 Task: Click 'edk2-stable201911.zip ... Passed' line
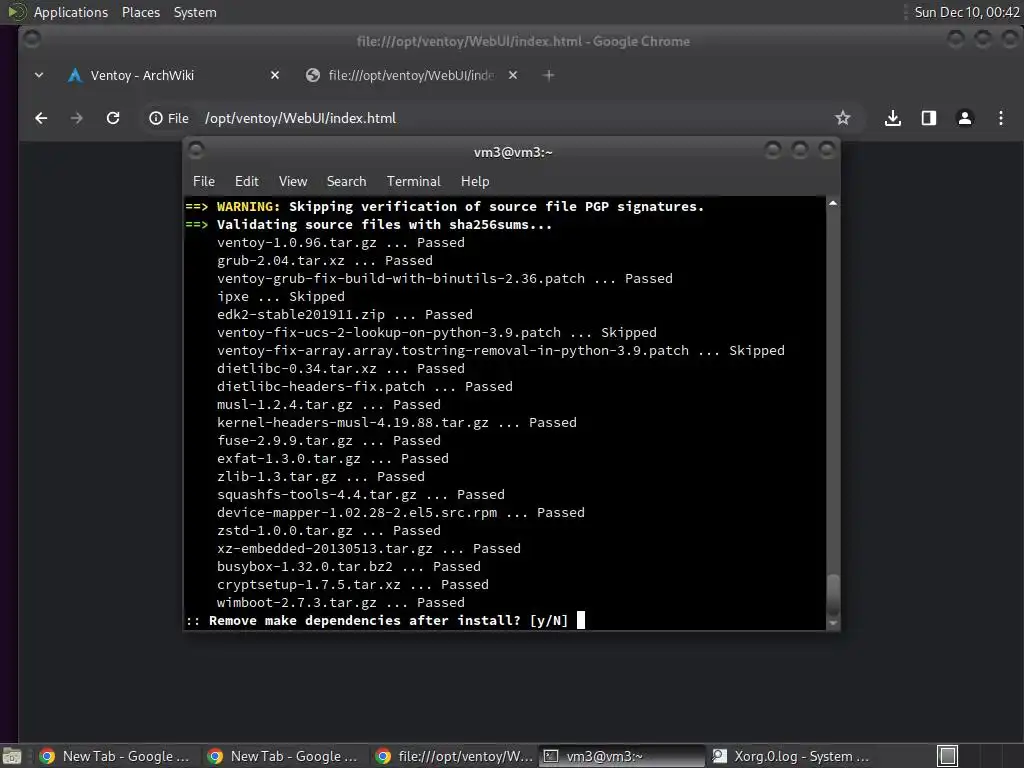click(x=345, y=315)
